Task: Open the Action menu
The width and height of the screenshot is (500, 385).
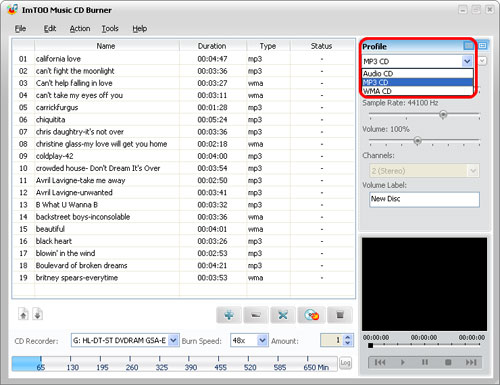Action: [80, 29]
